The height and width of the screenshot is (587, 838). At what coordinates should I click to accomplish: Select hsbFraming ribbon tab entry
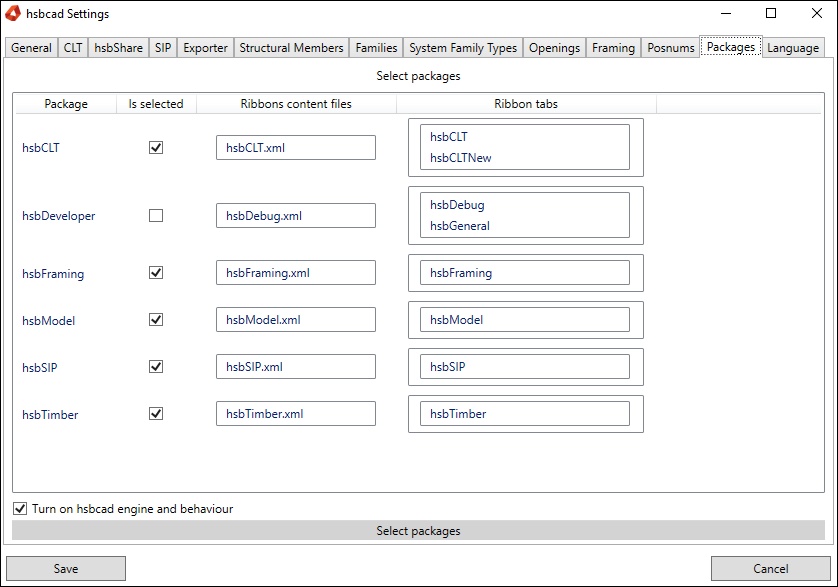click(461, 273)
